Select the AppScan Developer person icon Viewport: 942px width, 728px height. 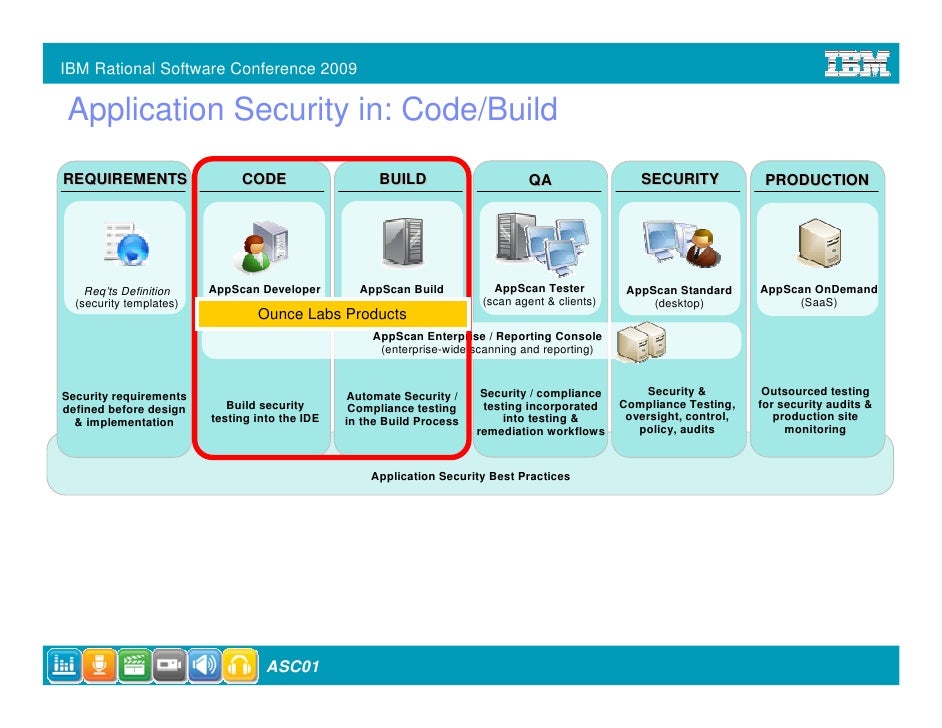261,245
